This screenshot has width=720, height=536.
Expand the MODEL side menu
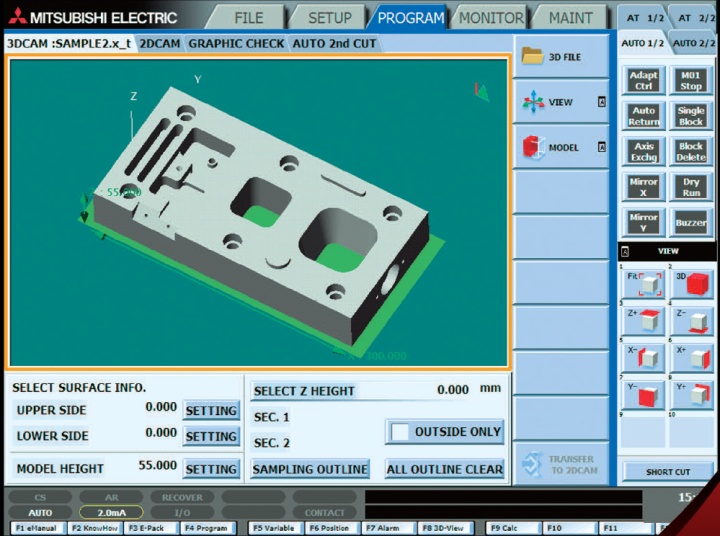[561, 147]
